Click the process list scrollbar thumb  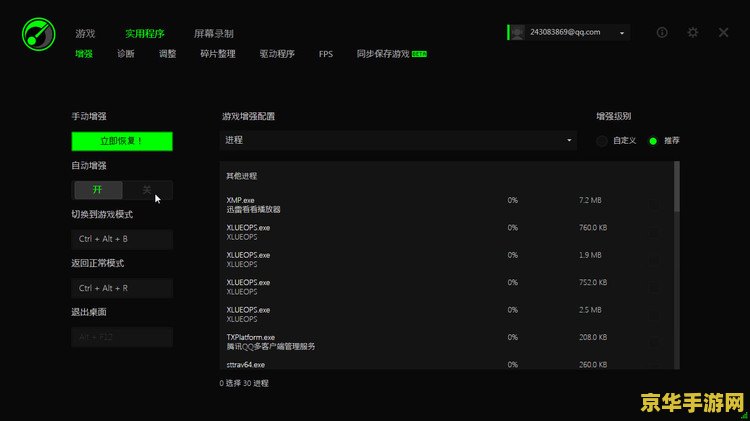pos(677,187)
